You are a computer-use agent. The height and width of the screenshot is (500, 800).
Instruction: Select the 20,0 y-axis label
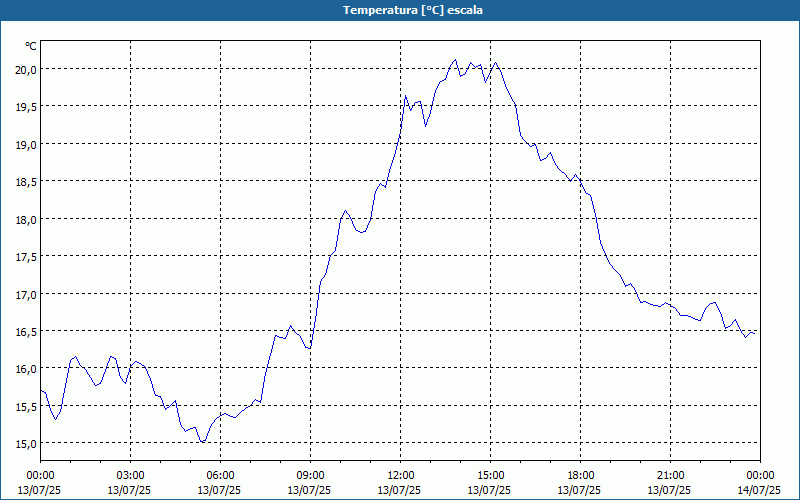pos(26,70)
